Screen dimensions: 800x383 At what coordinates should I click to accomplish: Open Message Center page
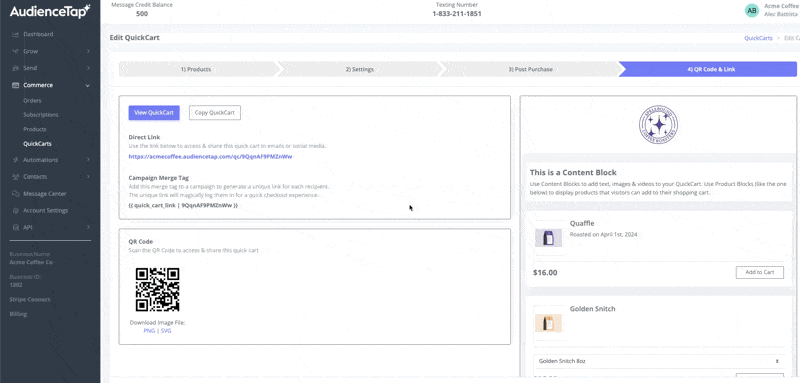click(x=45, y=194)
